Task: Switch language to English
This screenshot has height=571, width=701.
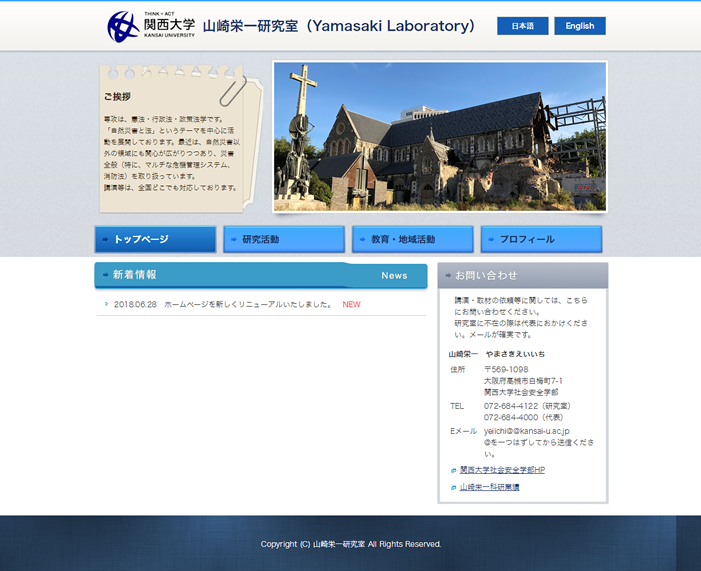Action: (580, 26)
